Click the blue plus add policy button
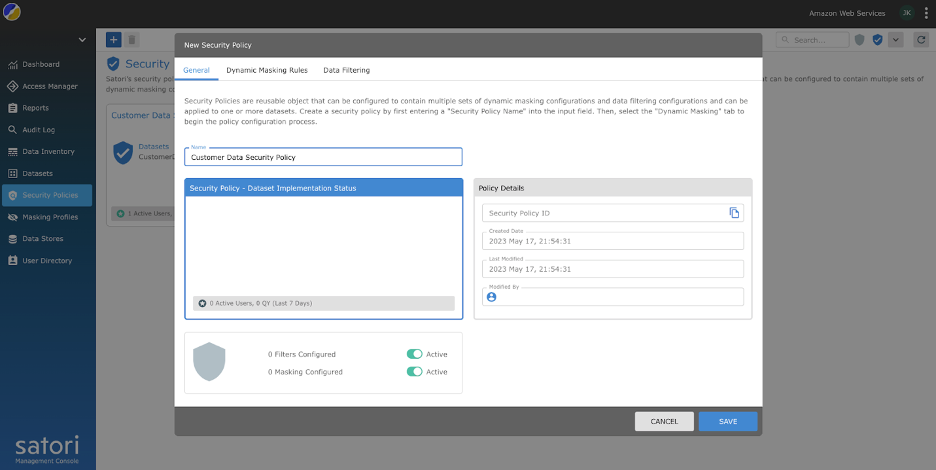This screenshot has width=936, height=470. (113, 39)
